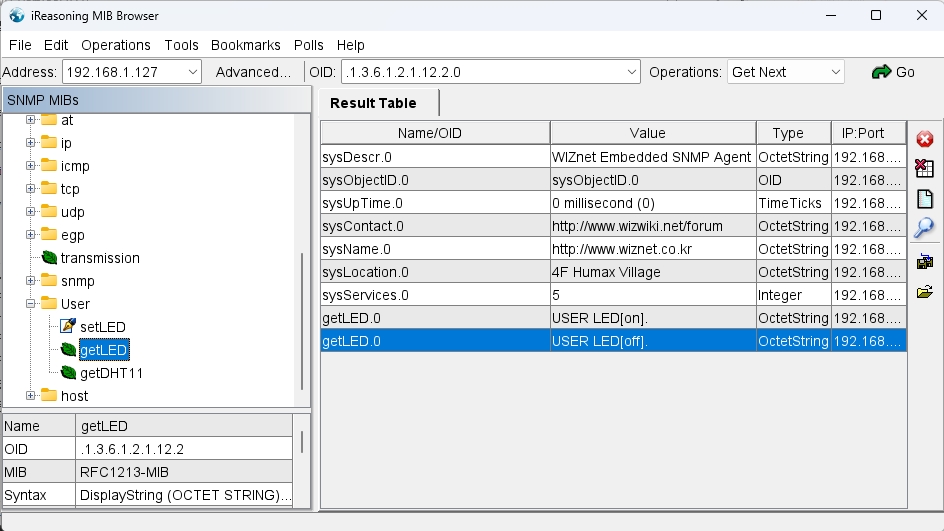Click the clear table icon

point(924,169)
